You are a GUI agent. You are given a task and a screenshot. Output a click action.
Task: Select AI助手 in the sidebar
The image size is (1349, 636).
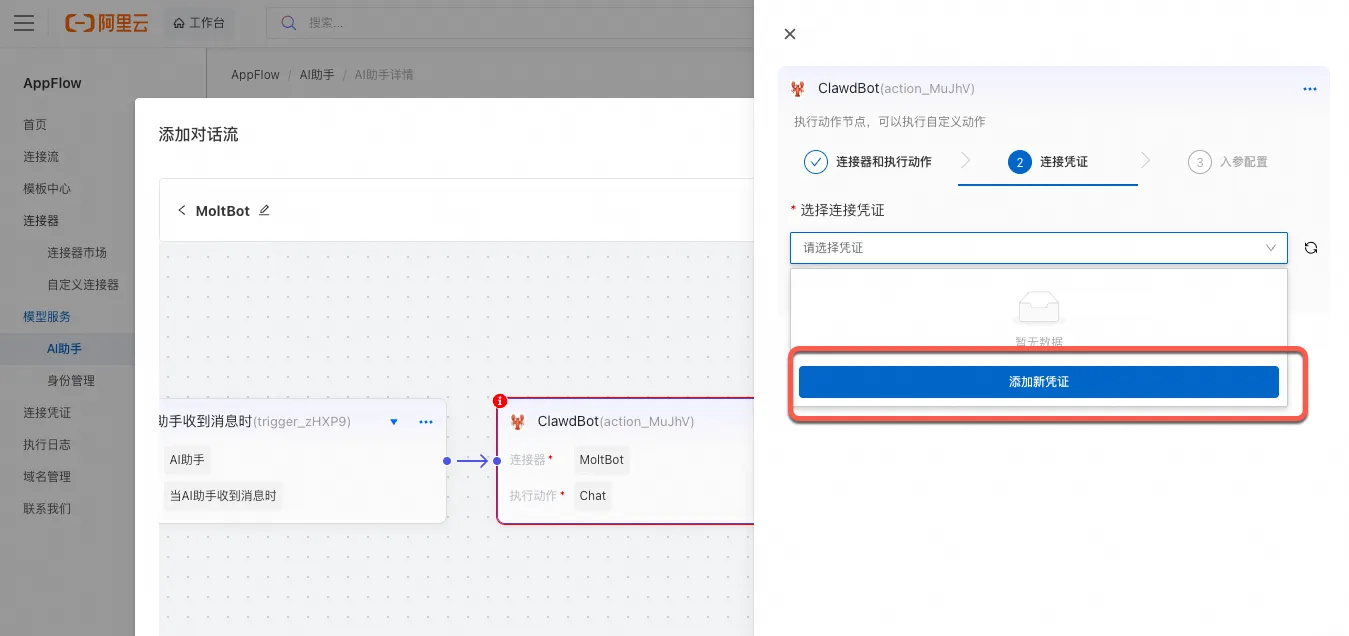click(67, 349)
